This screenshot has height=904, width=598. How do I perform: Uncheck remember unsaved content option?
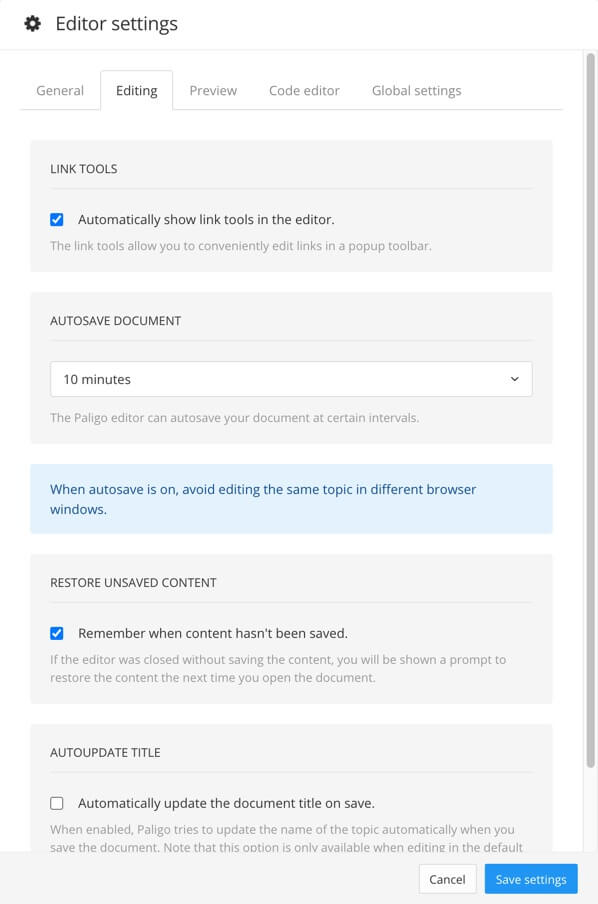57,633
